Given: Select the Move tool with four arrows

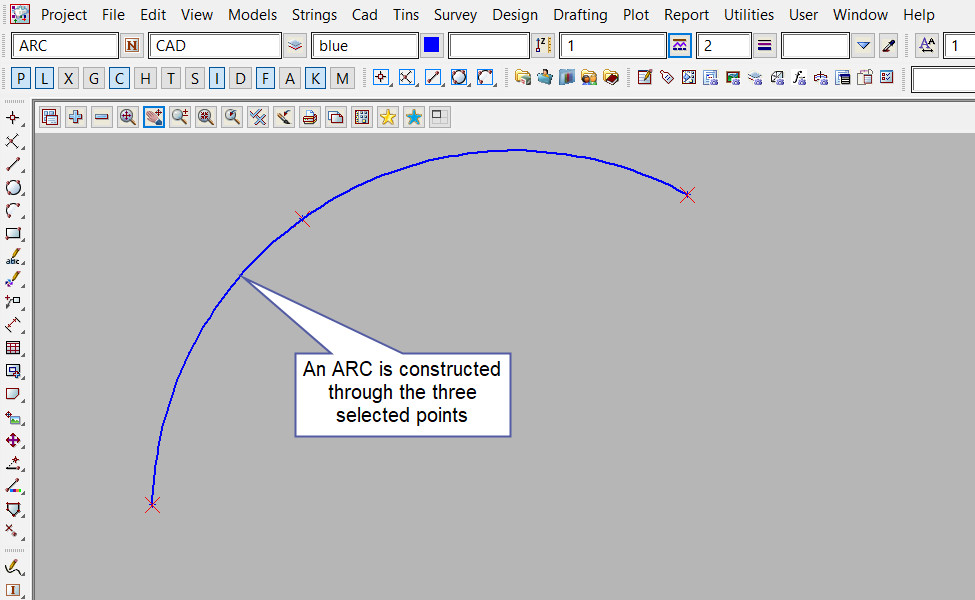Looking at the screenshot, I should [14, 440].
